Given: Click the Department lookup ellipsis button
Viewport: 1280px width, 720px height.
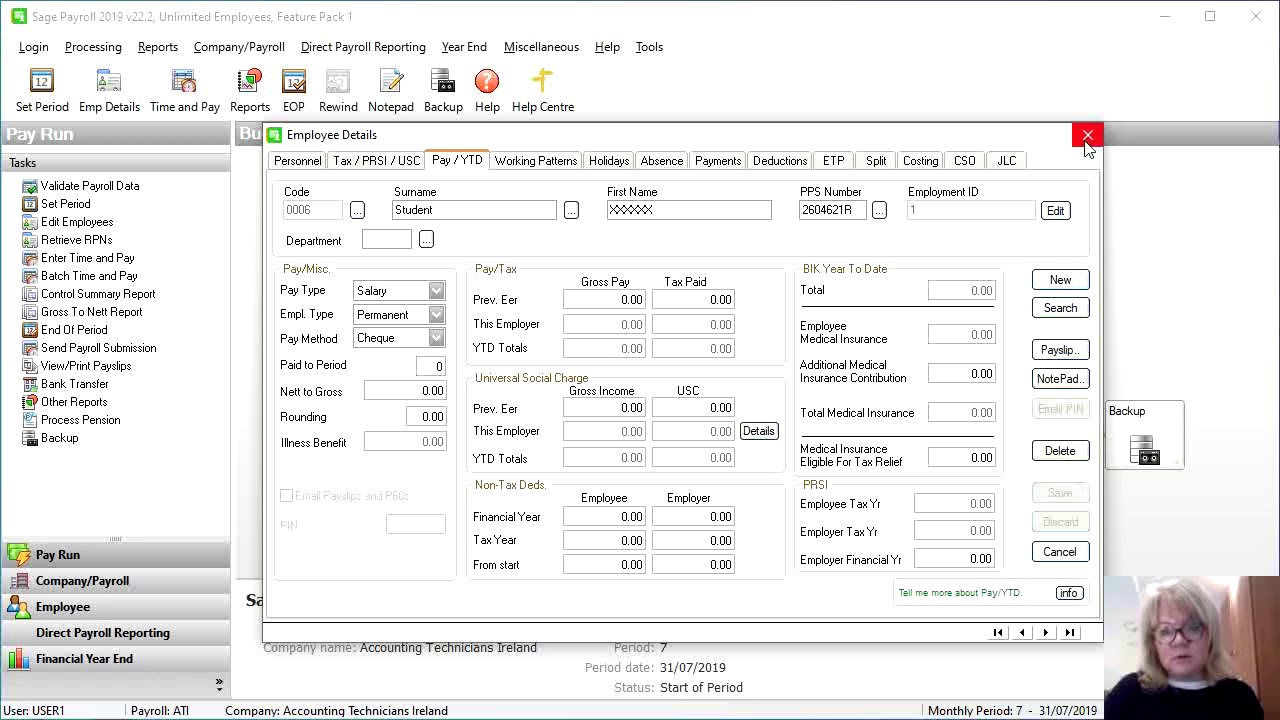Looking at the screenshot, I should click(426, 240).
